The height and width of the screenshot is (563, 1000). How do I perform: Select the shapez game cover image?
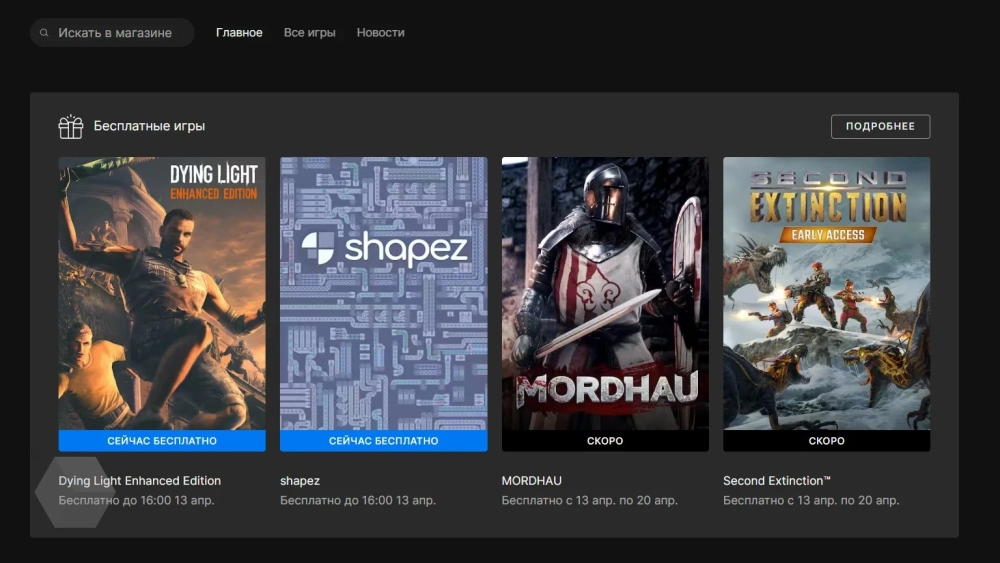coord(383,293)
